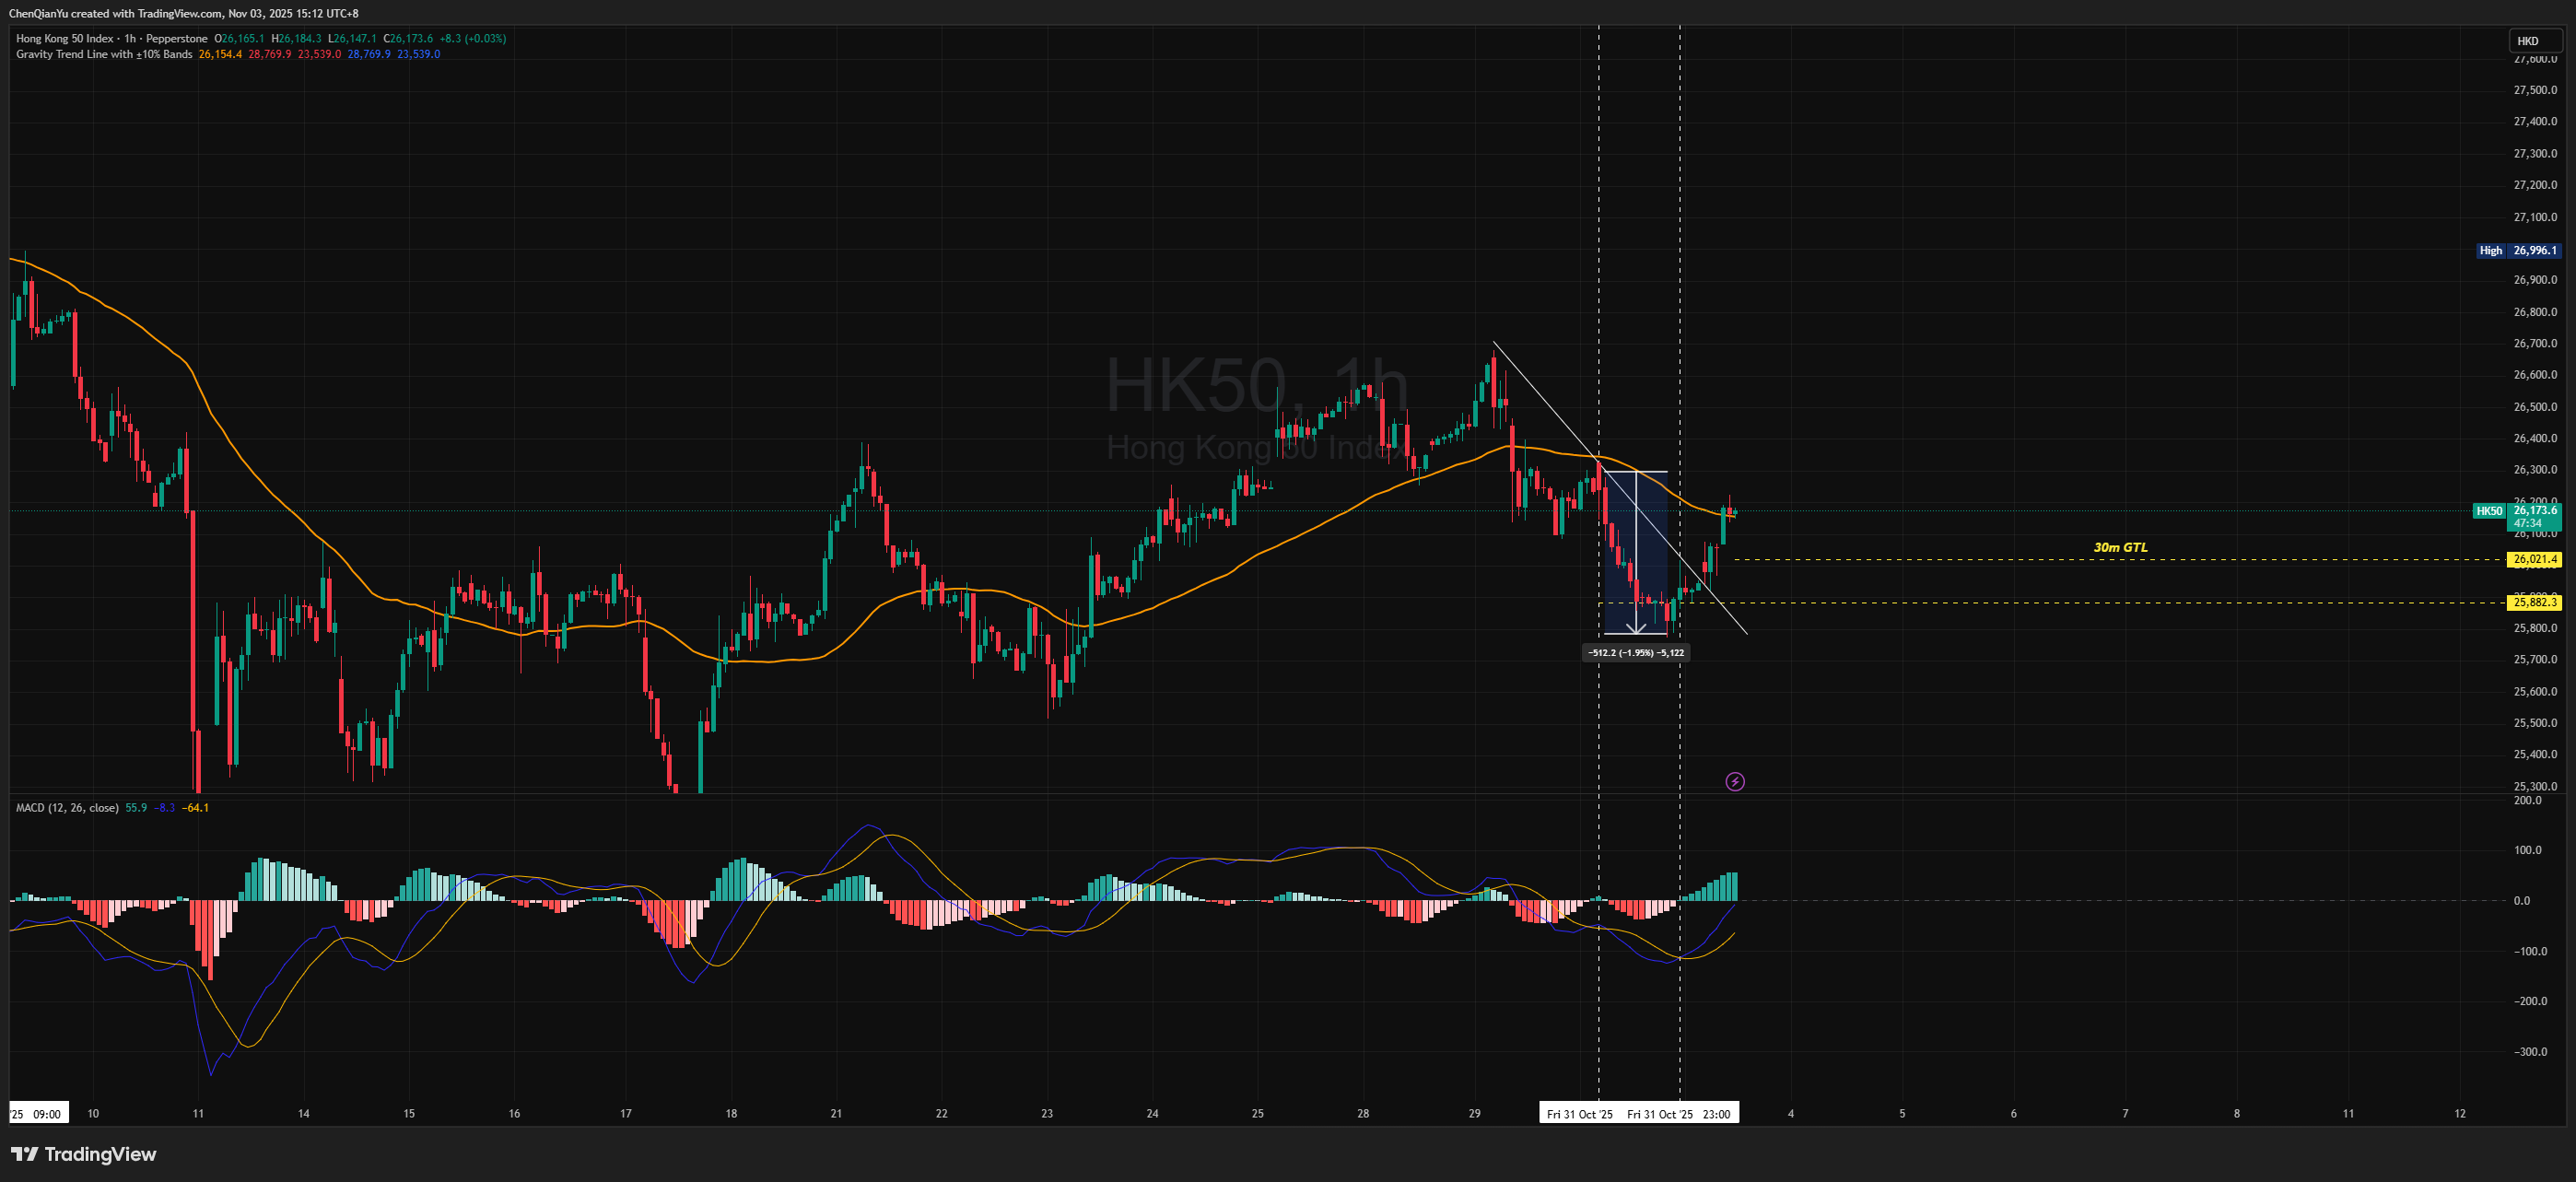
Task: Click the Gravity Trend Line indicator legend
Action: click(x=104, y=54)
